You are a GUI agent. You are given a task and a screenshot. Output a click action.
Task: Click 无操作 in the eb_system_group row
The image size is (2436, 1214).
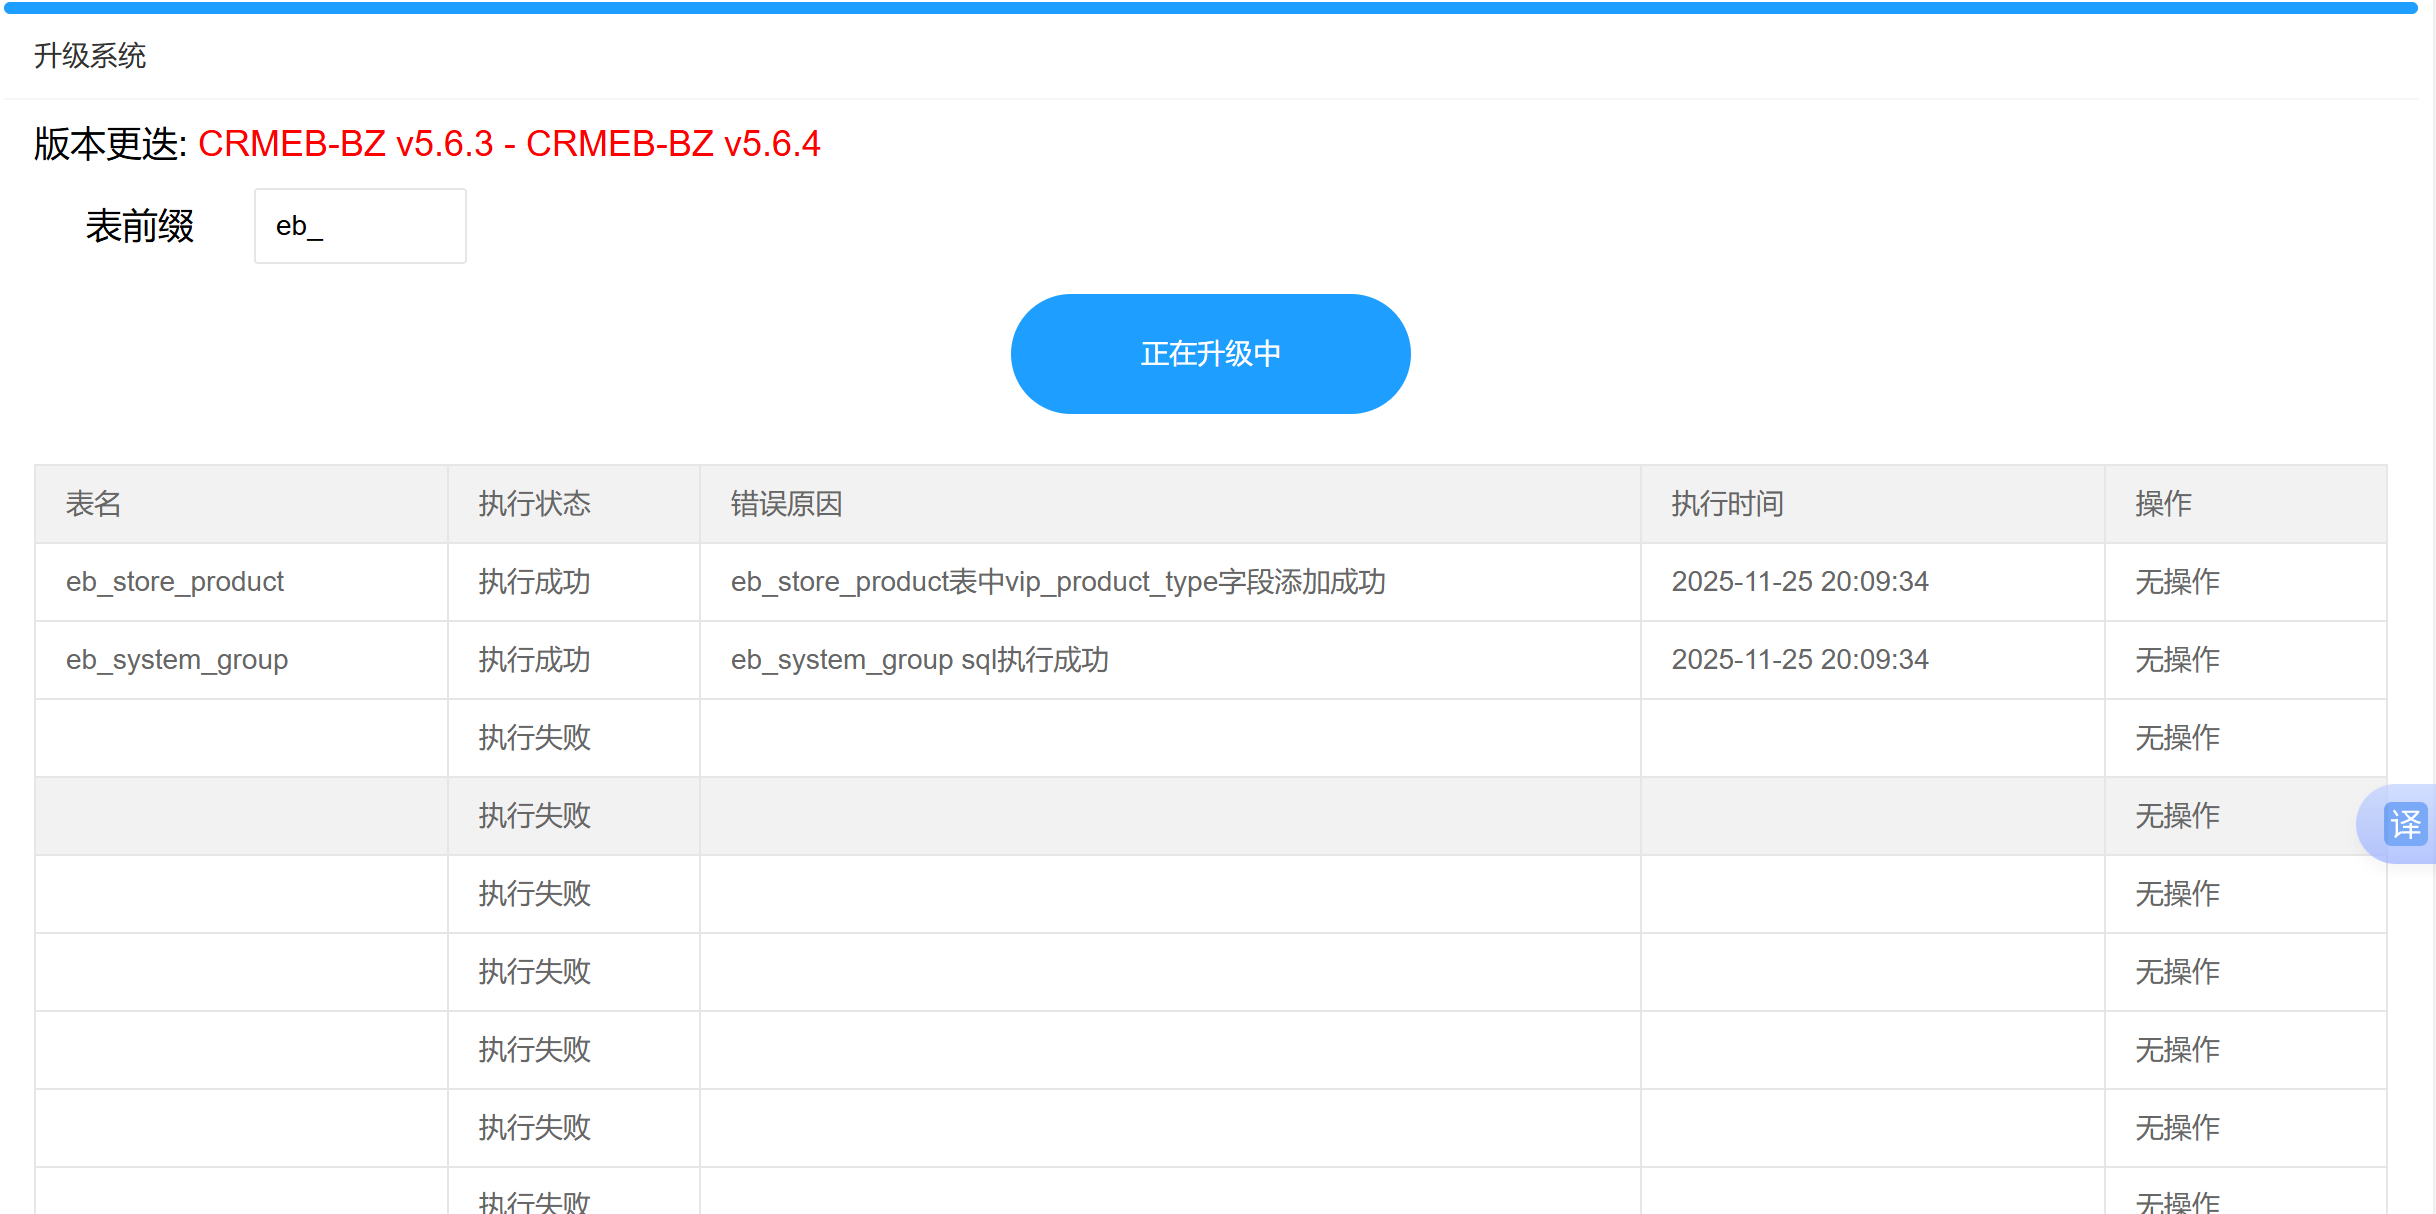[x=2177, y=660]
